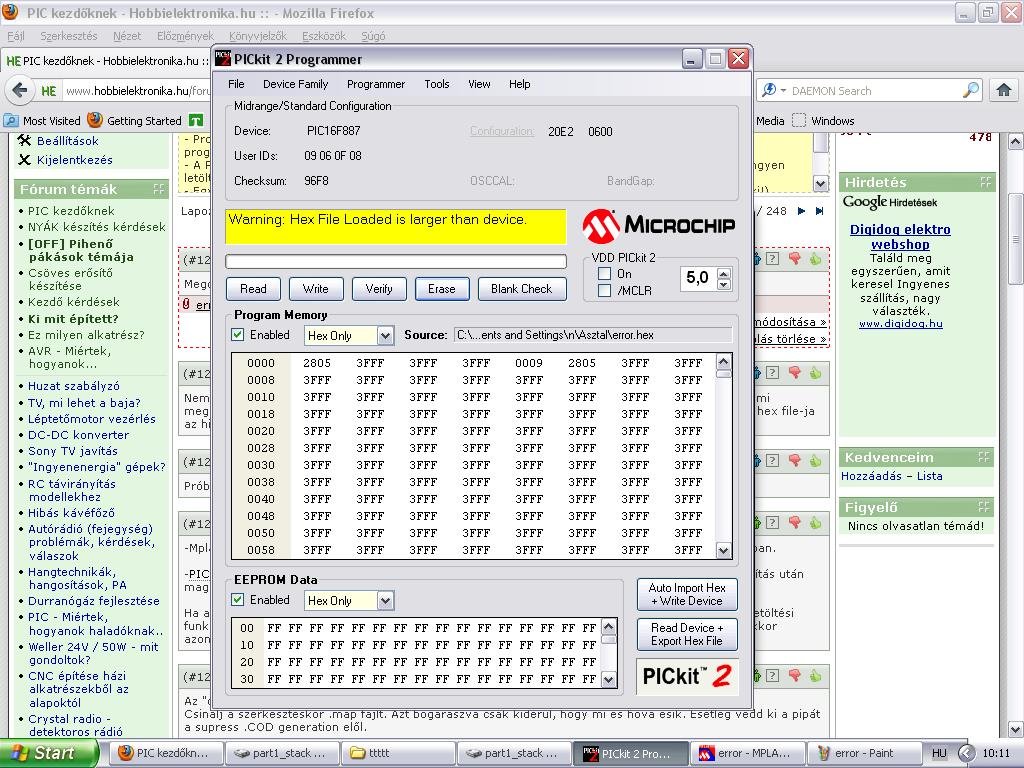Open the Tools menu in PICkit 2
Viewport: 1024px width, 768px height.
436,84
